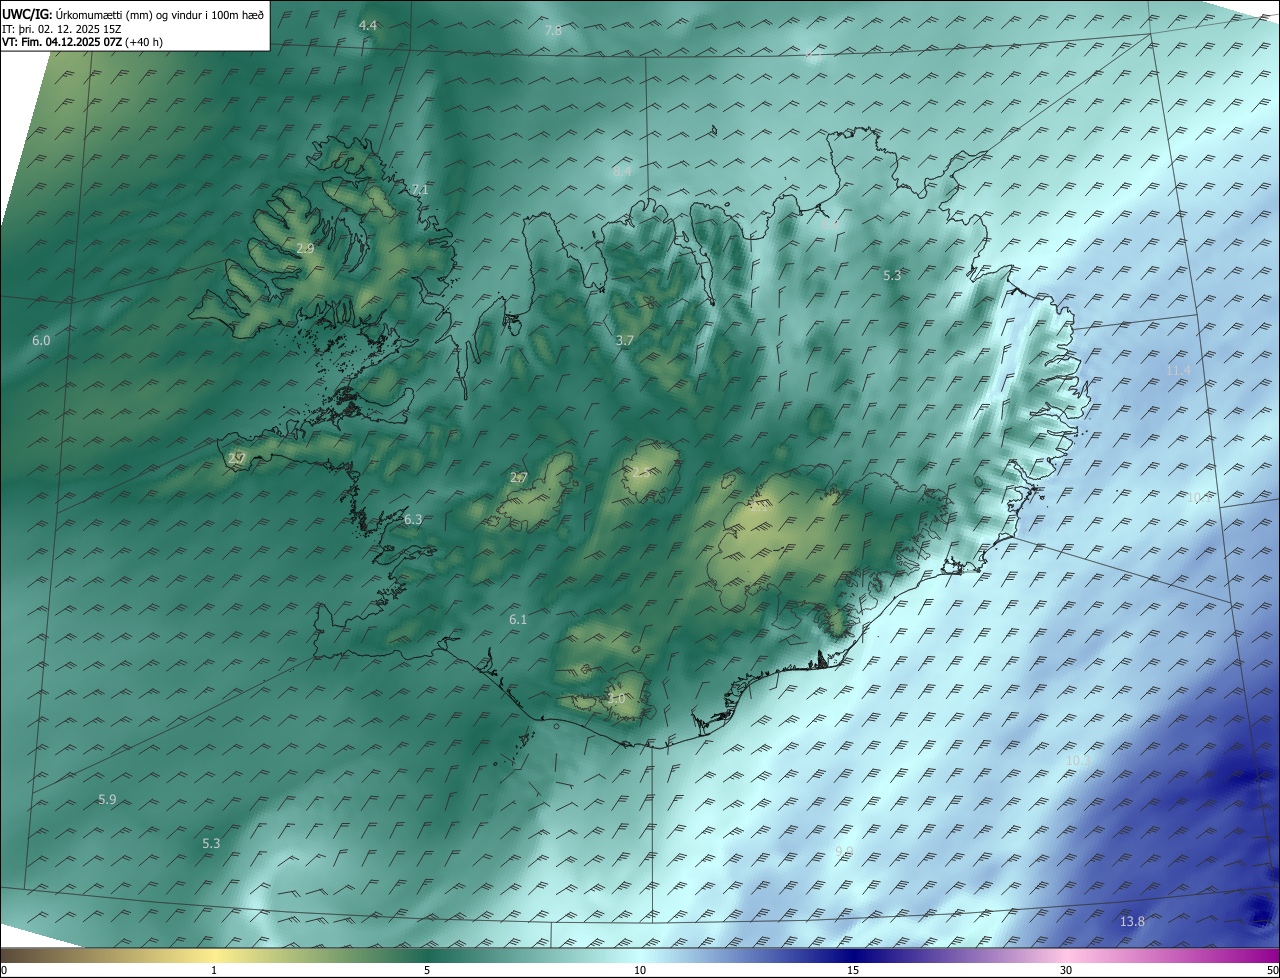Click the 8.4 value label
This screenshot has width=1280, height=978.
622,172
